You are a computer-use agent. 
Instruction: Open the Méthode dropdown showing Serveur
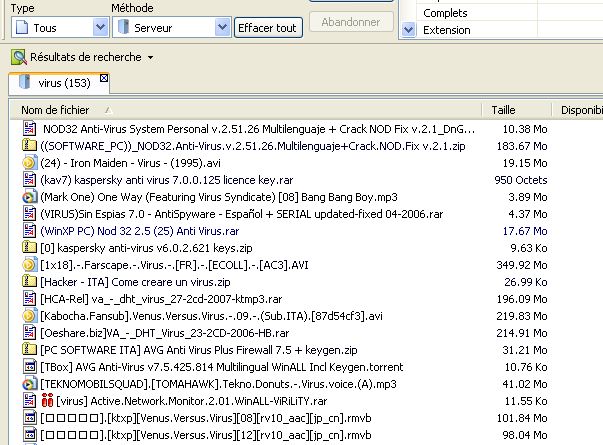tap(172, 28)
